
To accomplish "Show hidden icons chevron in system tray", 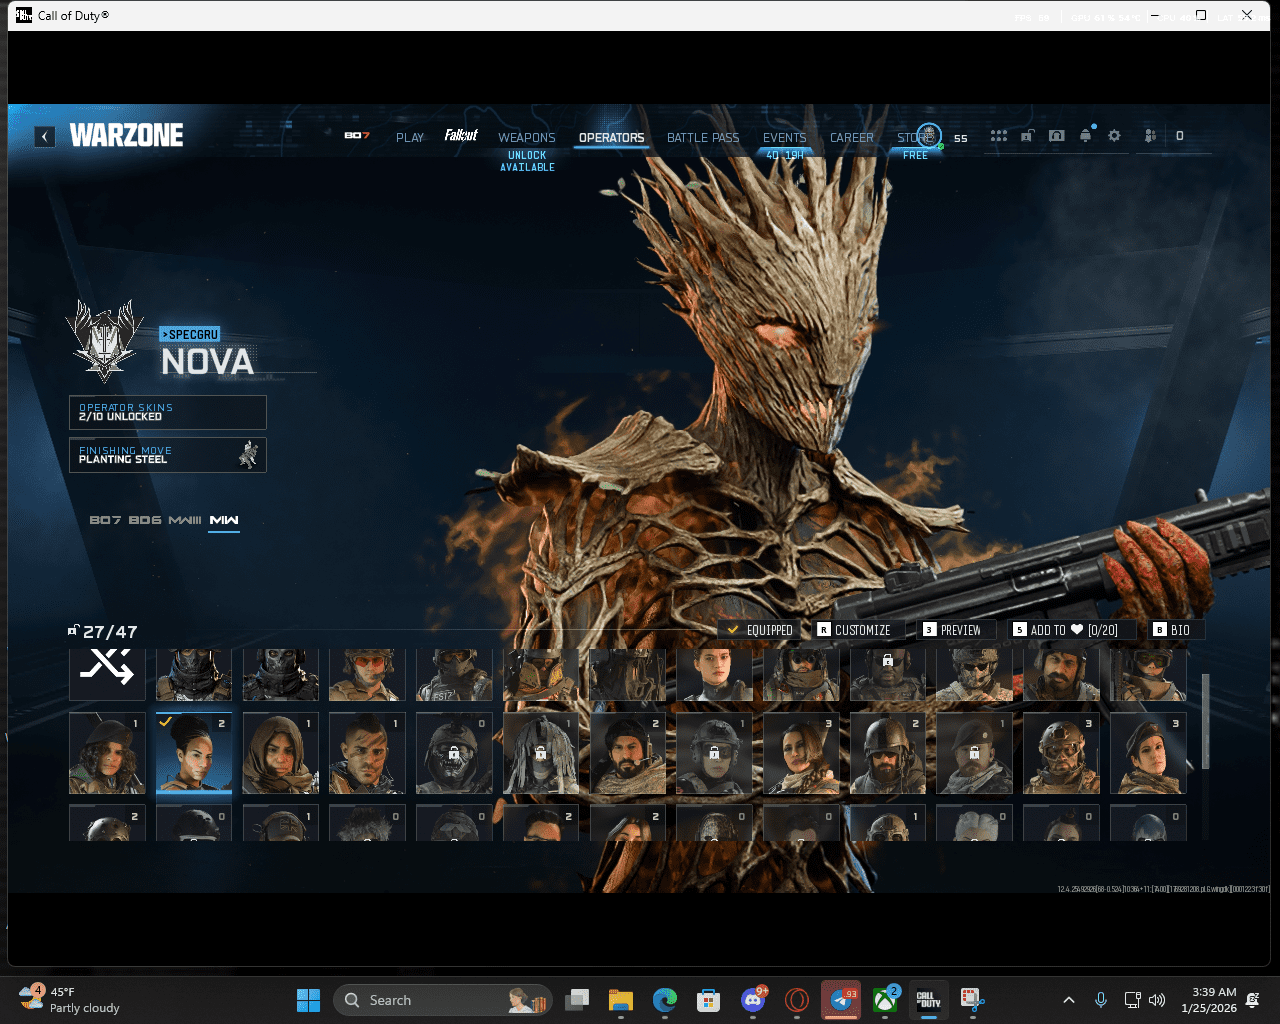I will coord(1068,1000).
